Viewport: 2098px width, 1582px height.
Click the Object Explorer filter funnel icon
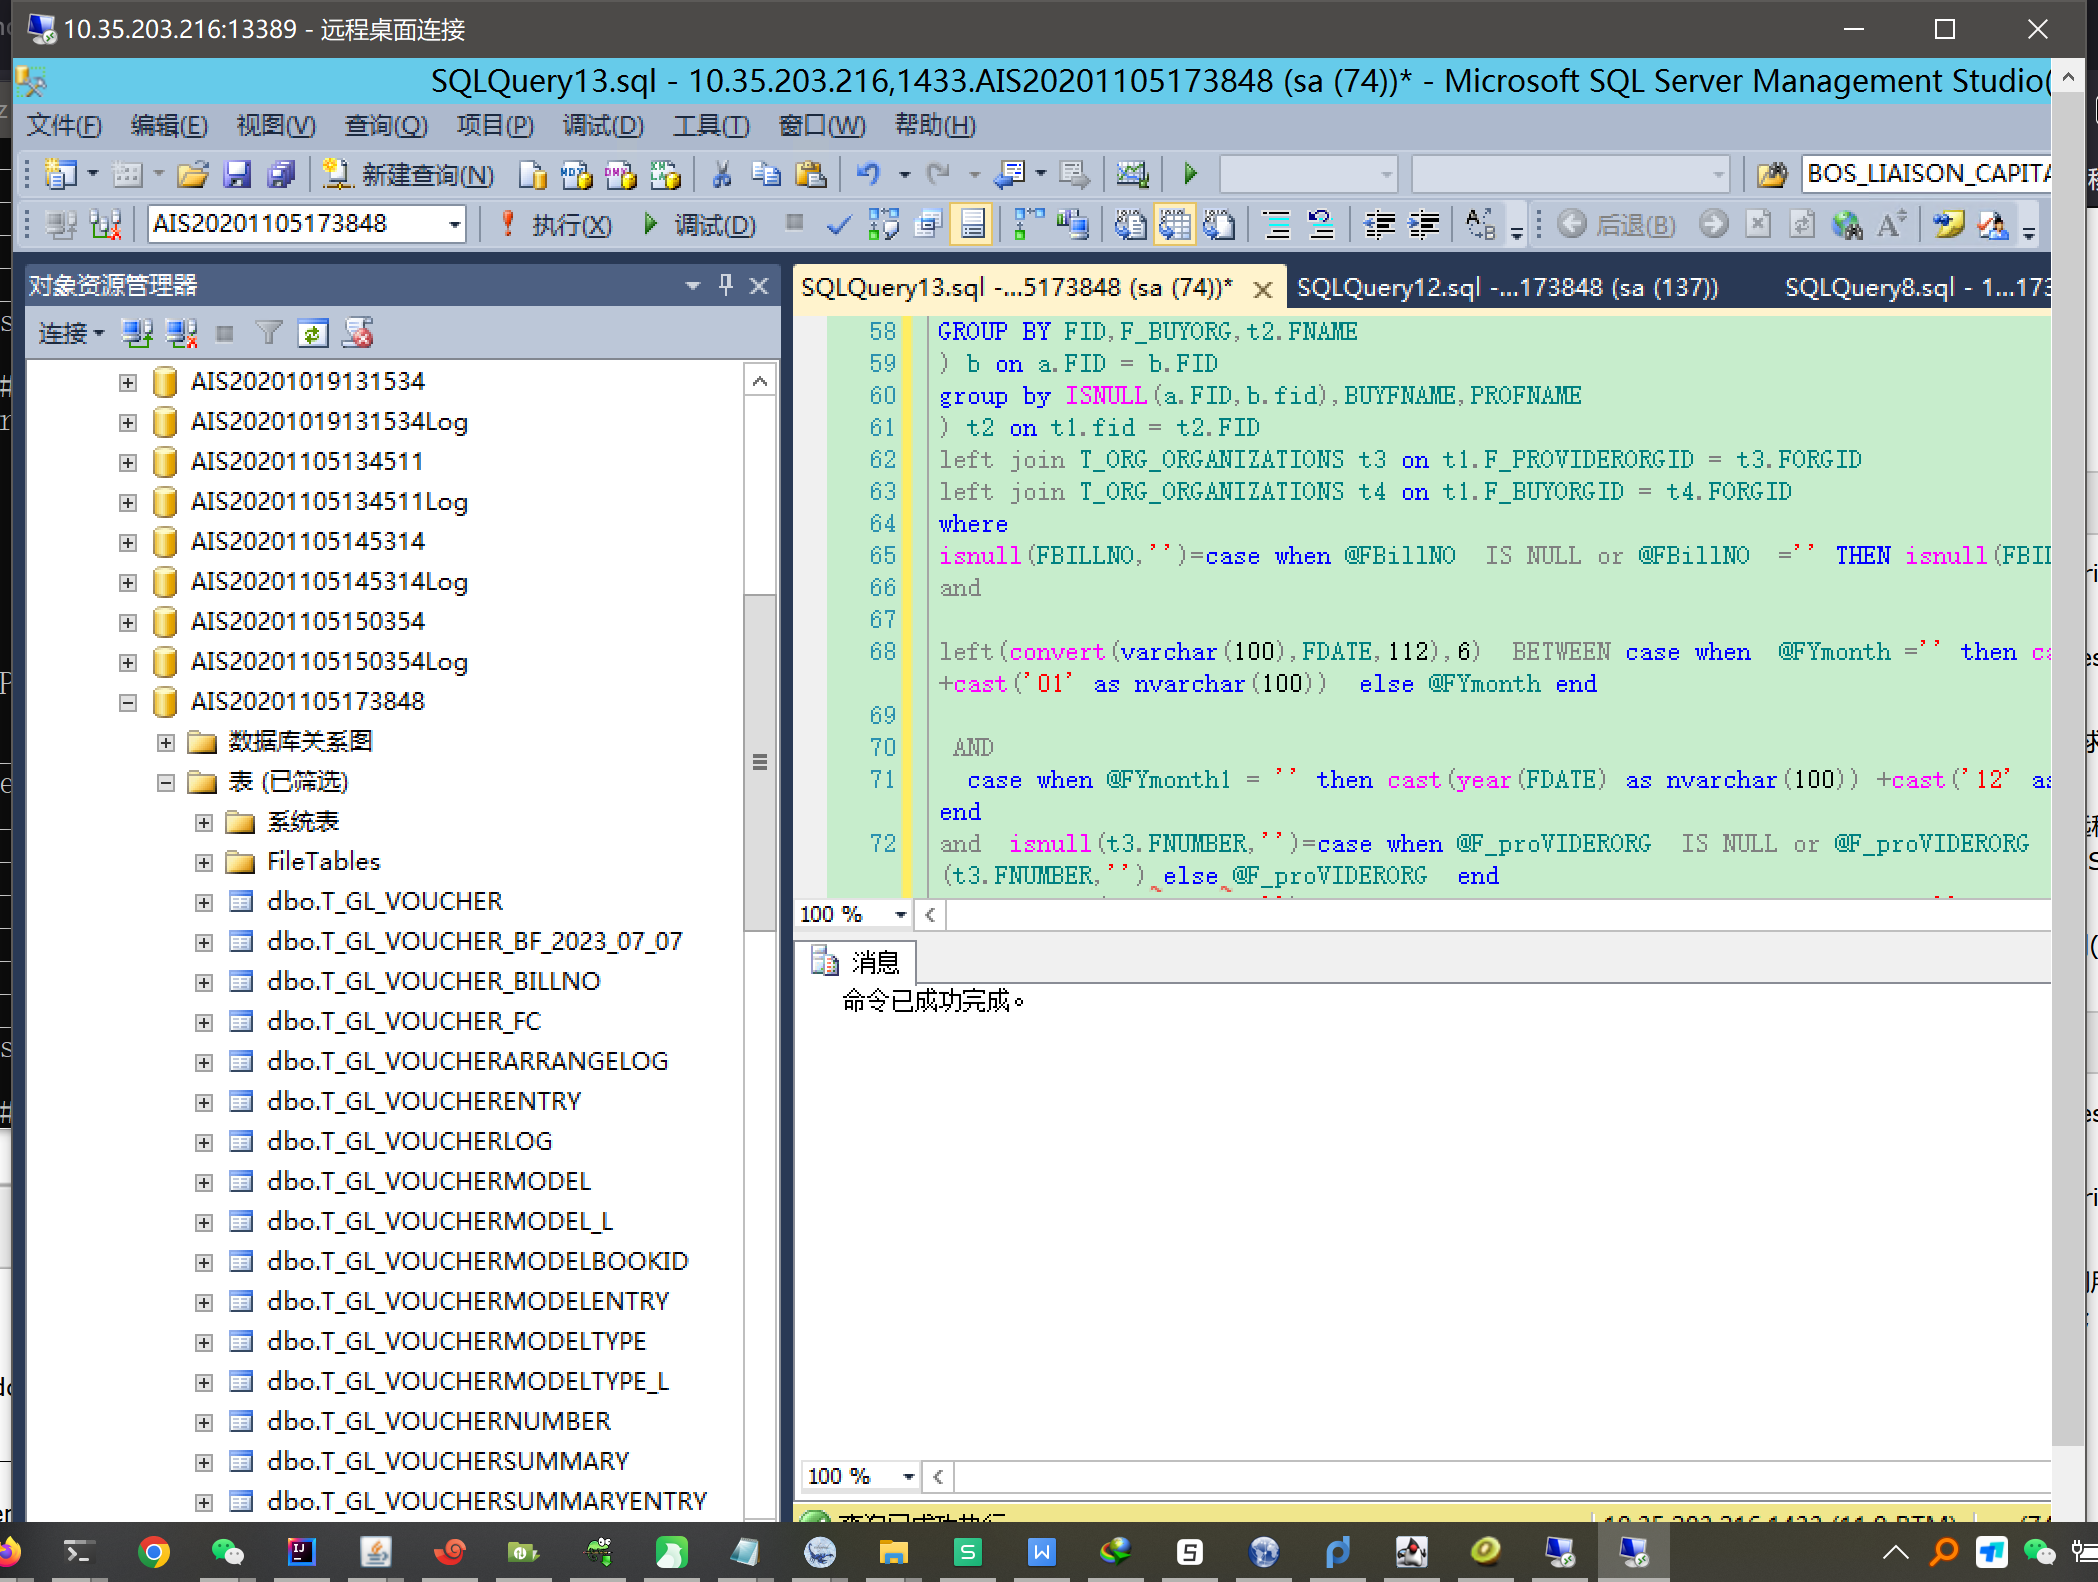(268, 334)
